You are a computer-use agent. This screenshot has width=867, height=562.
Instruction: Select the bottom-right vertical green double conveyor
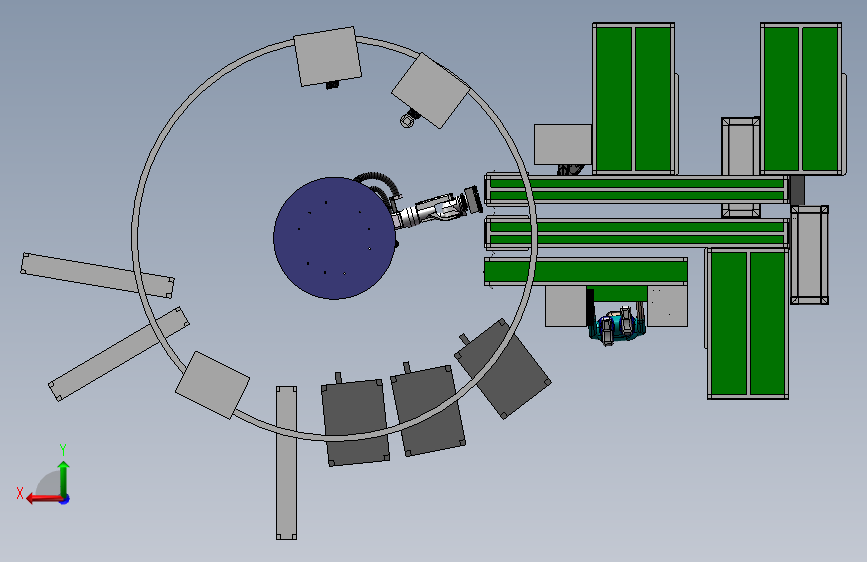[748, 324]
